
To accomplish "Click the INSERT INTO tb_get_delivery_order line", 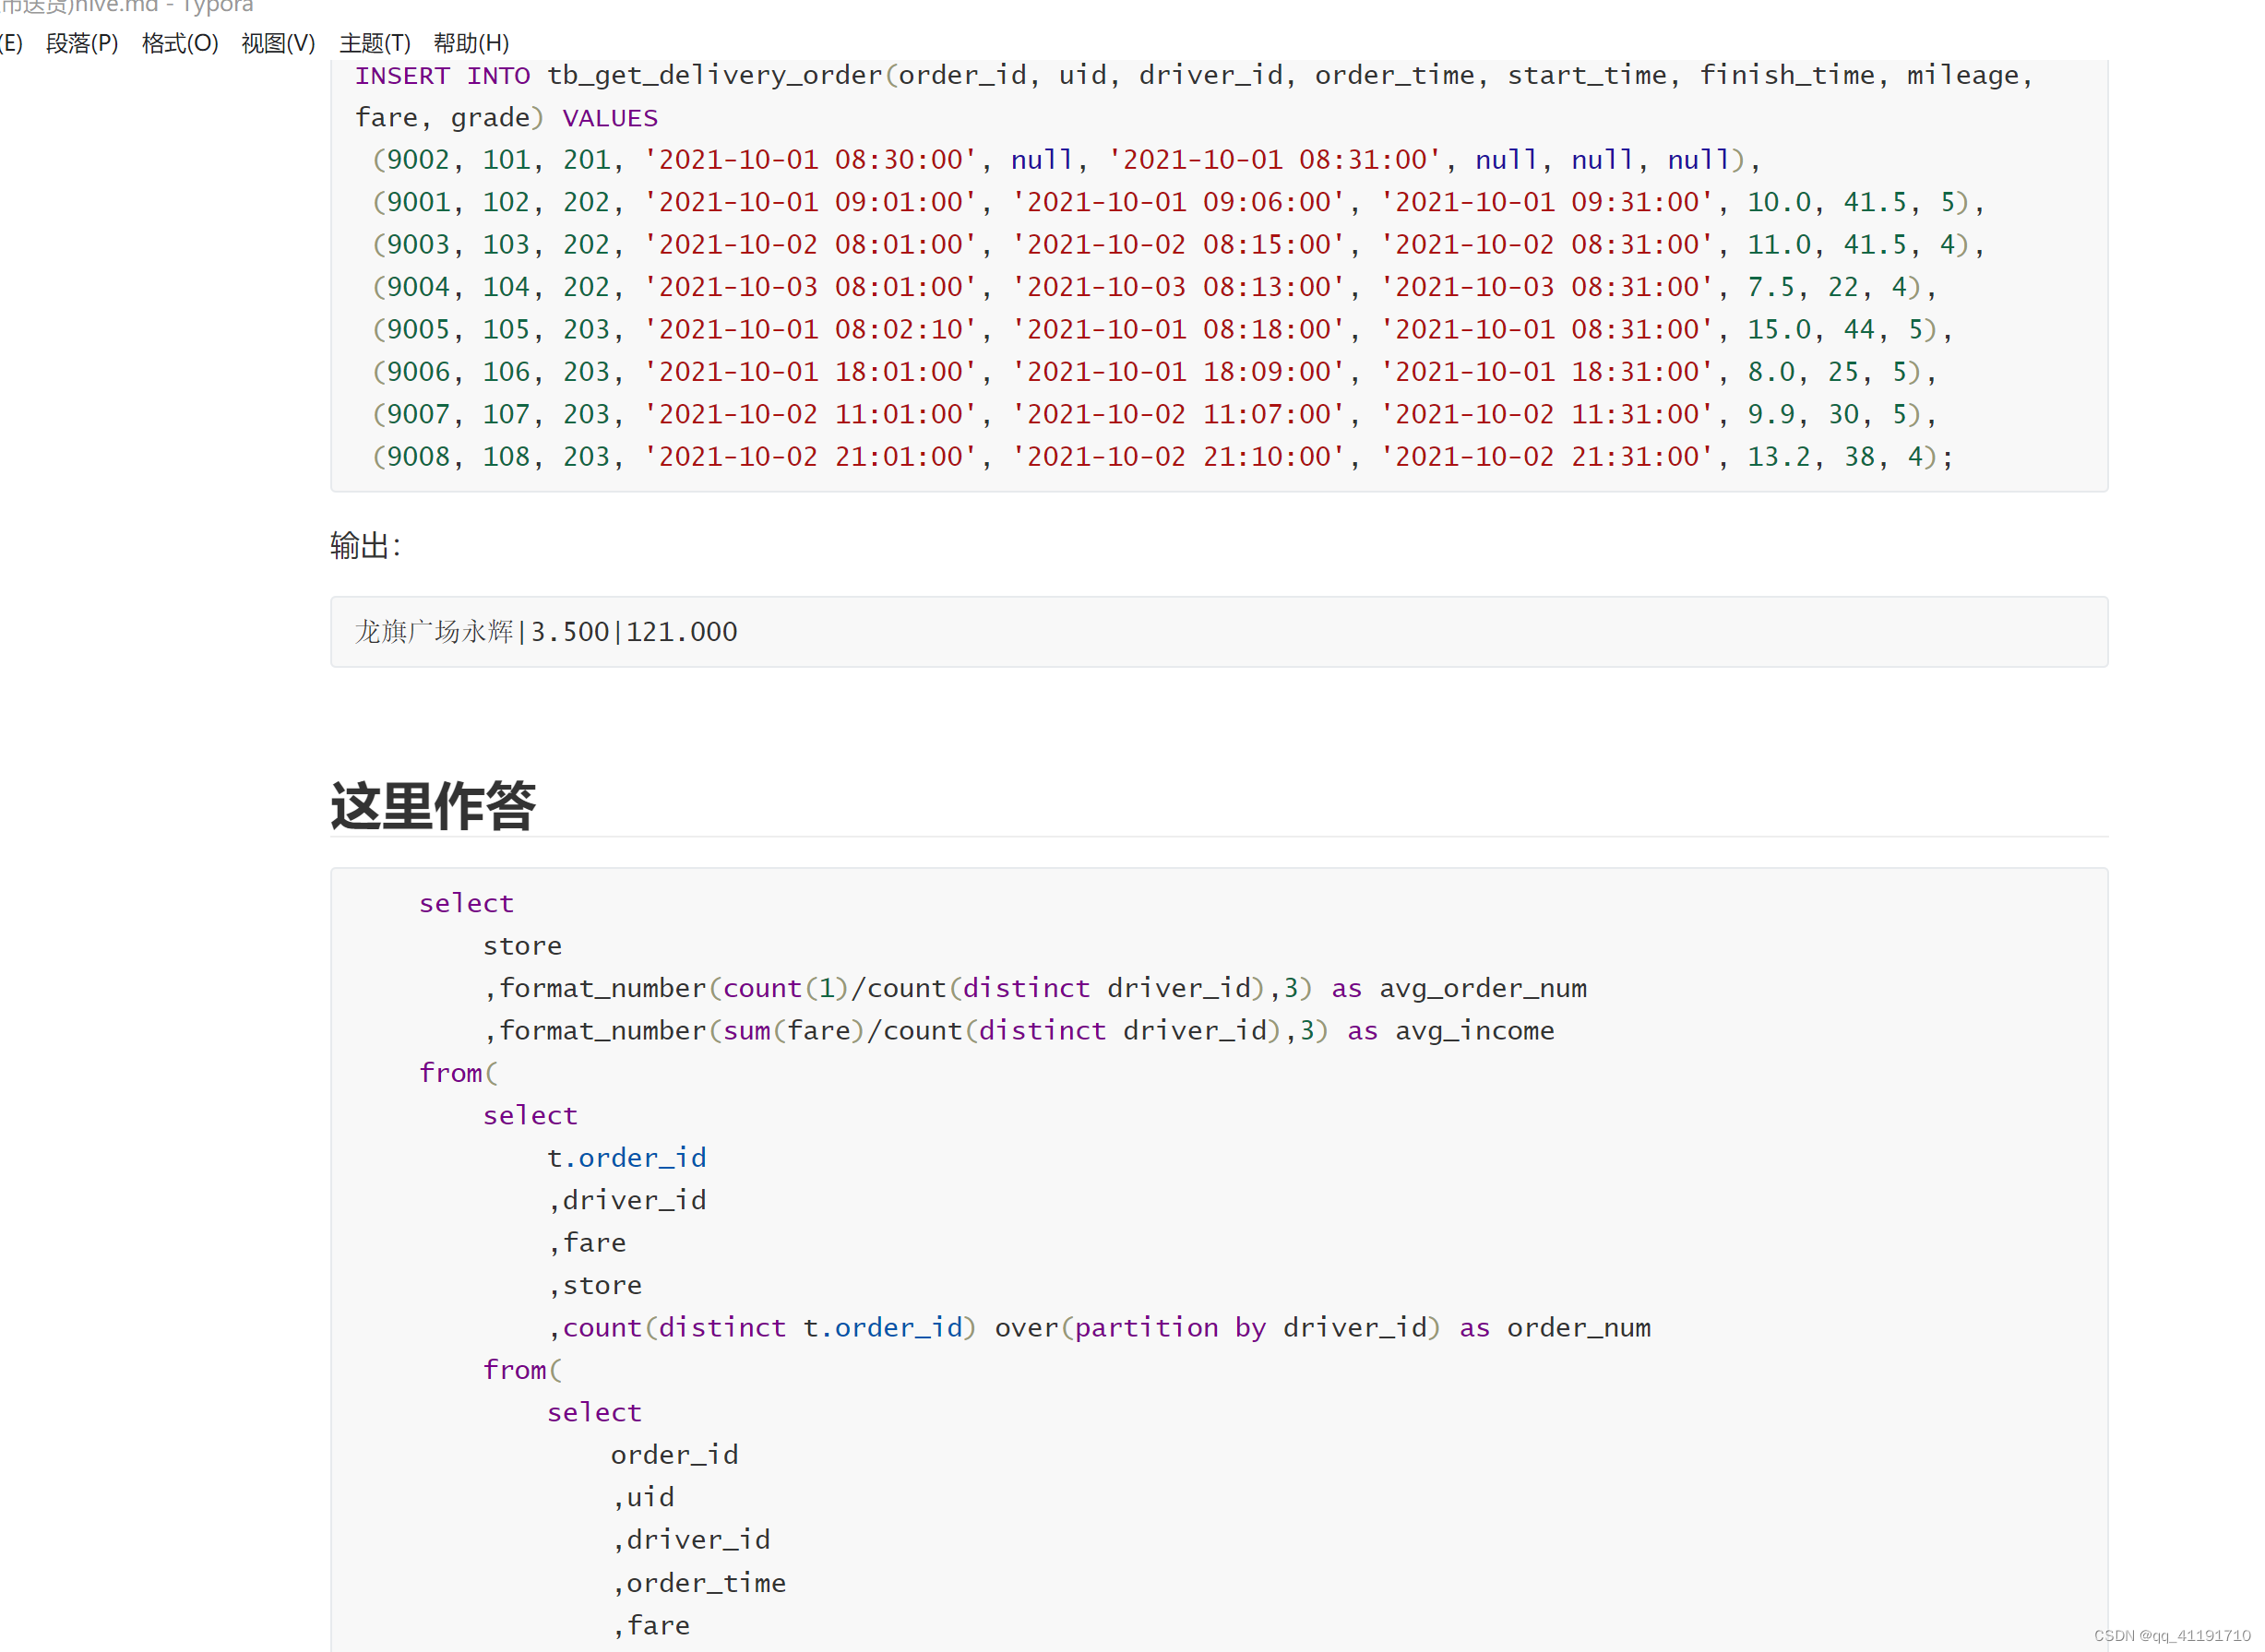I will click(1194, 75).
